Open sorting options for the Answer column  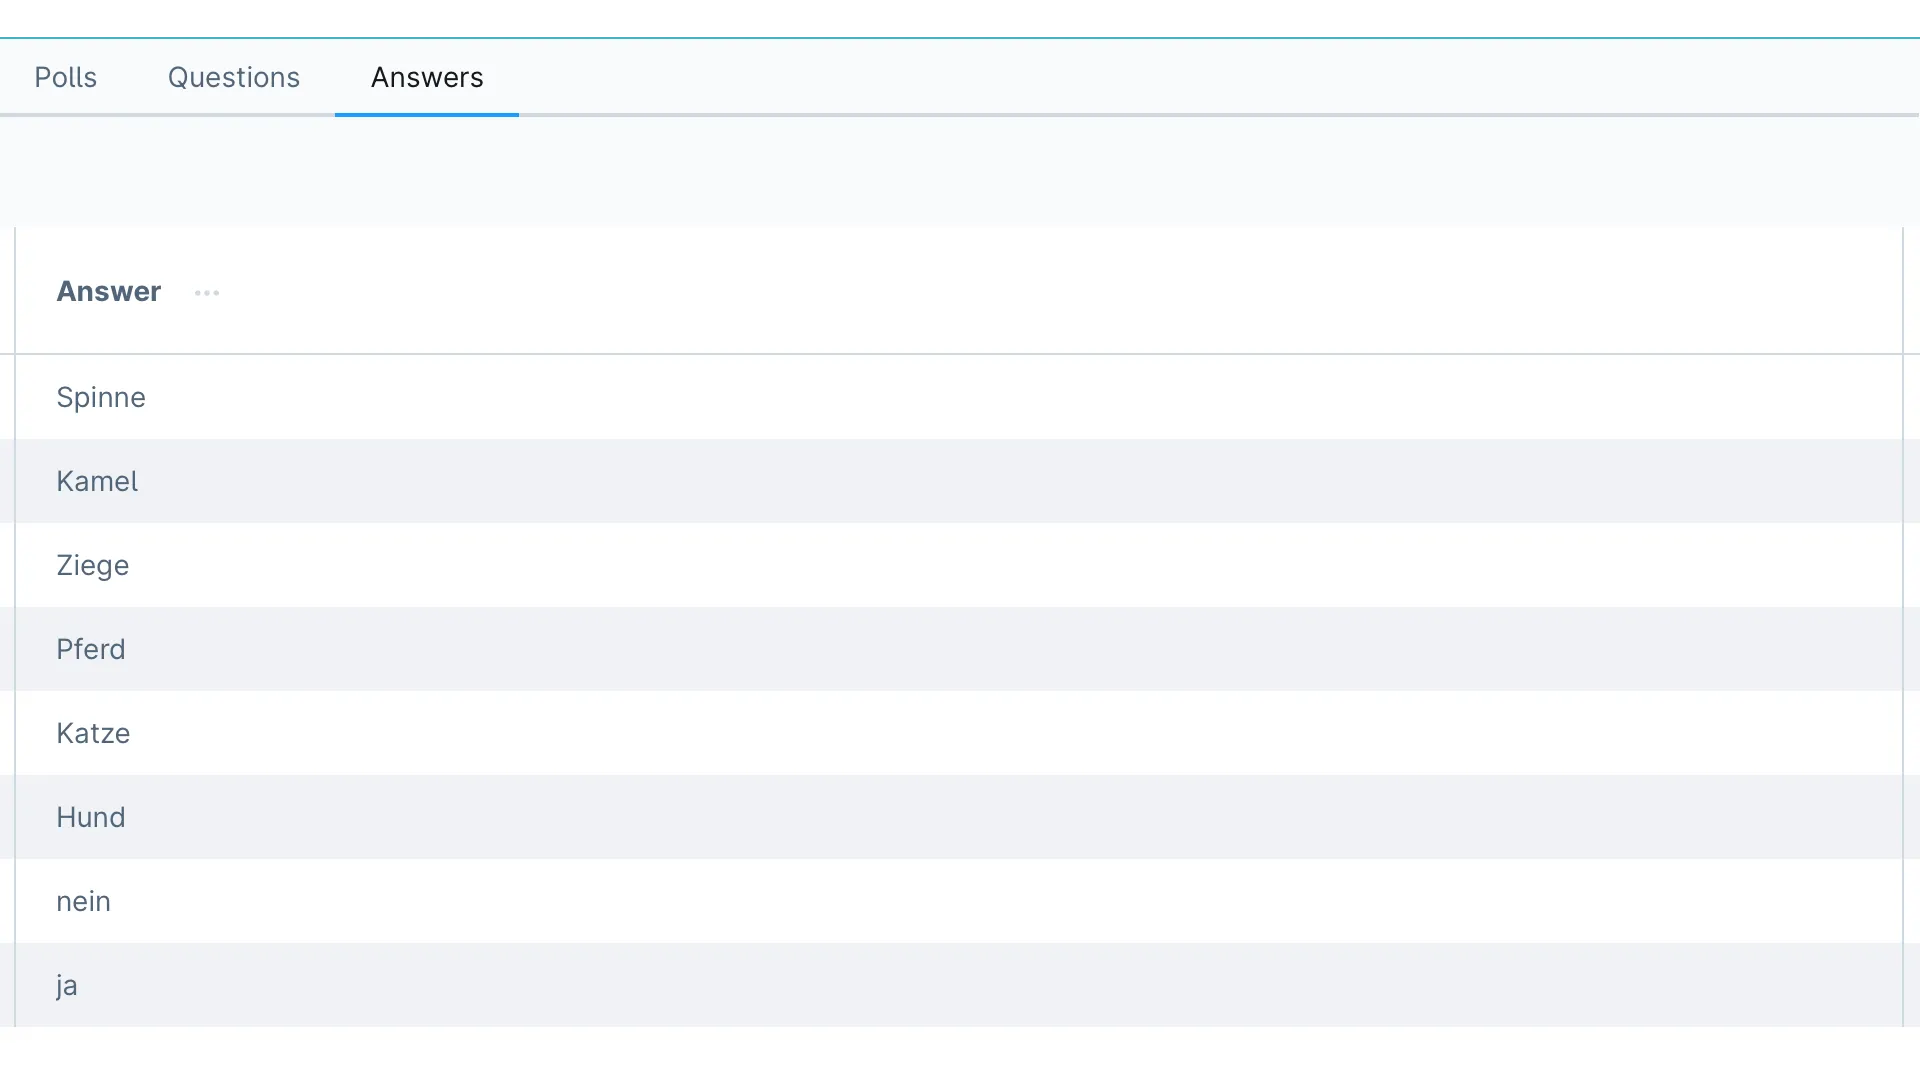pos(207,293)
